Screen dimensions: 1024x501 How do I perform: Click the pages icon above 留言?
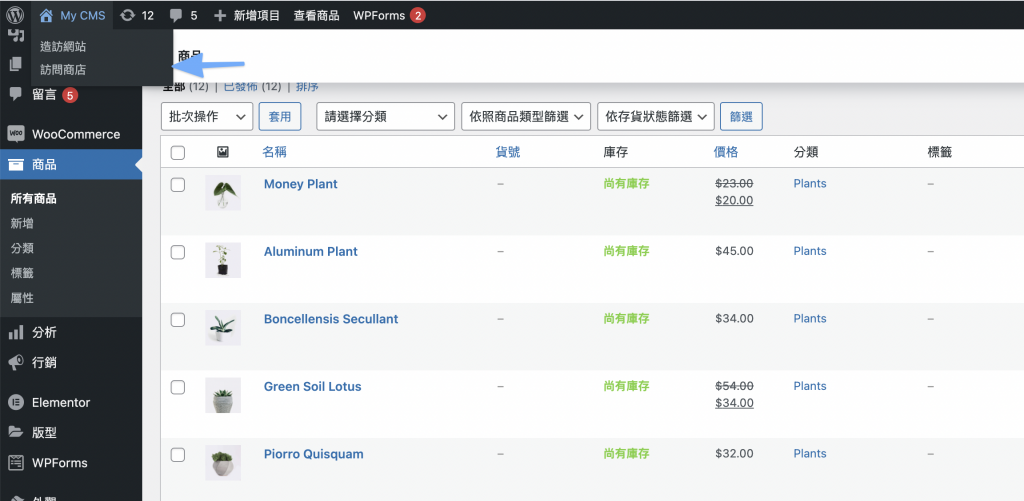16,64
